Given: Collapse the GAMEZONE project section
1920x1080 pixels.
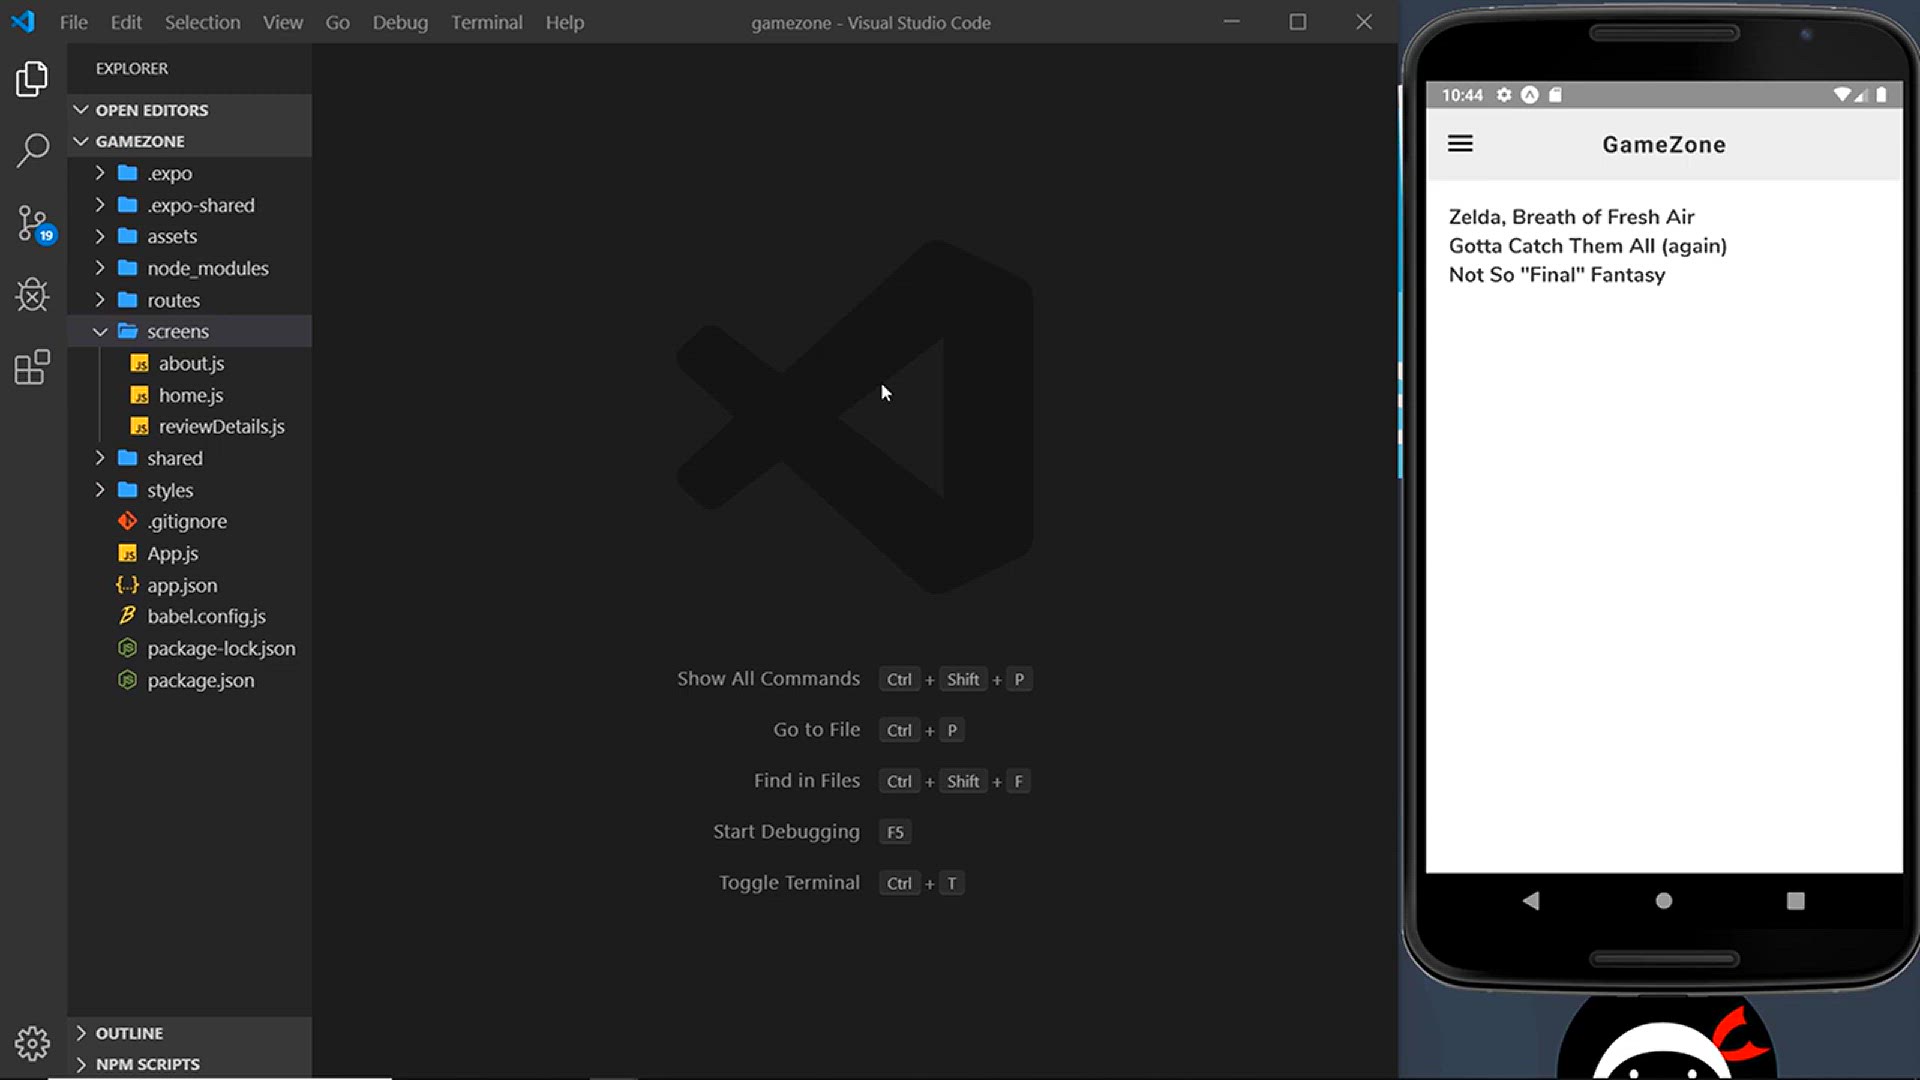Looking at the screenshot, I should click(x=81, y=141).
